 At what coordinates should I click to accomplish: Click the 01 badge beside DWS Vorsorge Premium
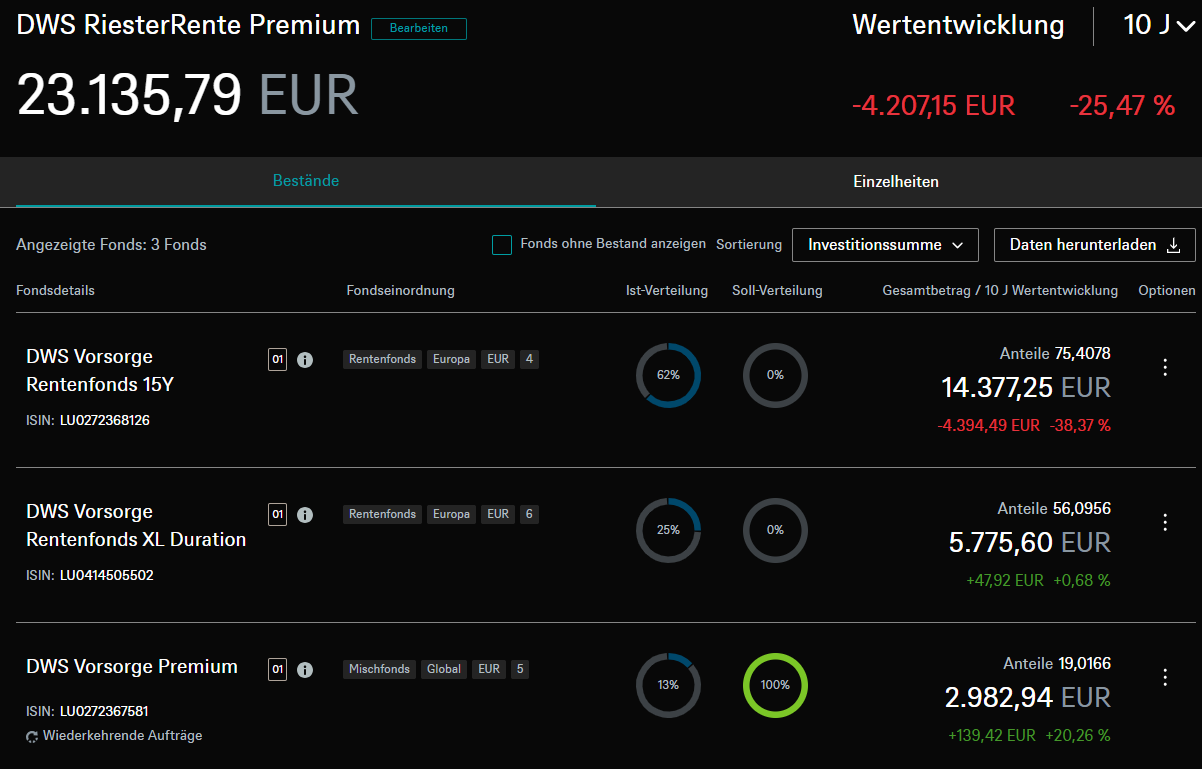coord(277,670)
